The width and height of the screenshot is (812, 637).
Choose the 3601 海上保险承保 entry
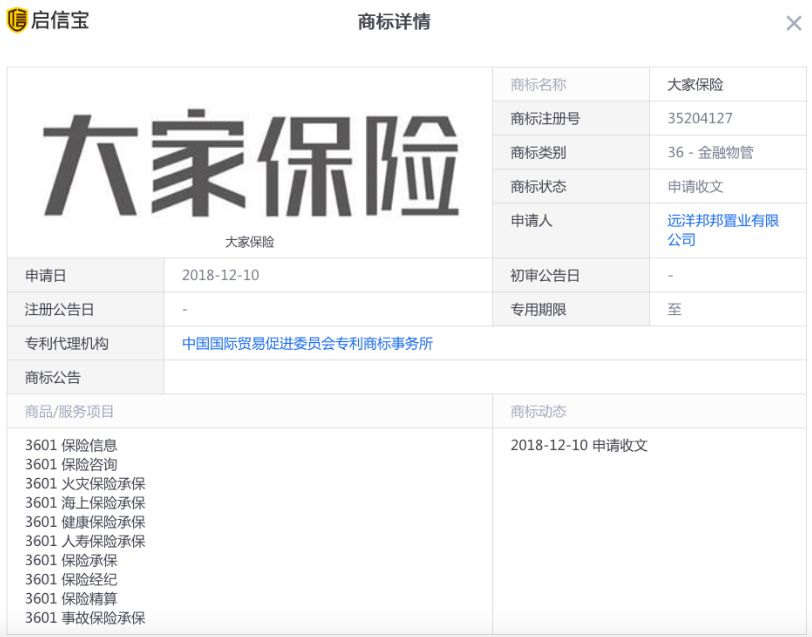coord(85,503)
